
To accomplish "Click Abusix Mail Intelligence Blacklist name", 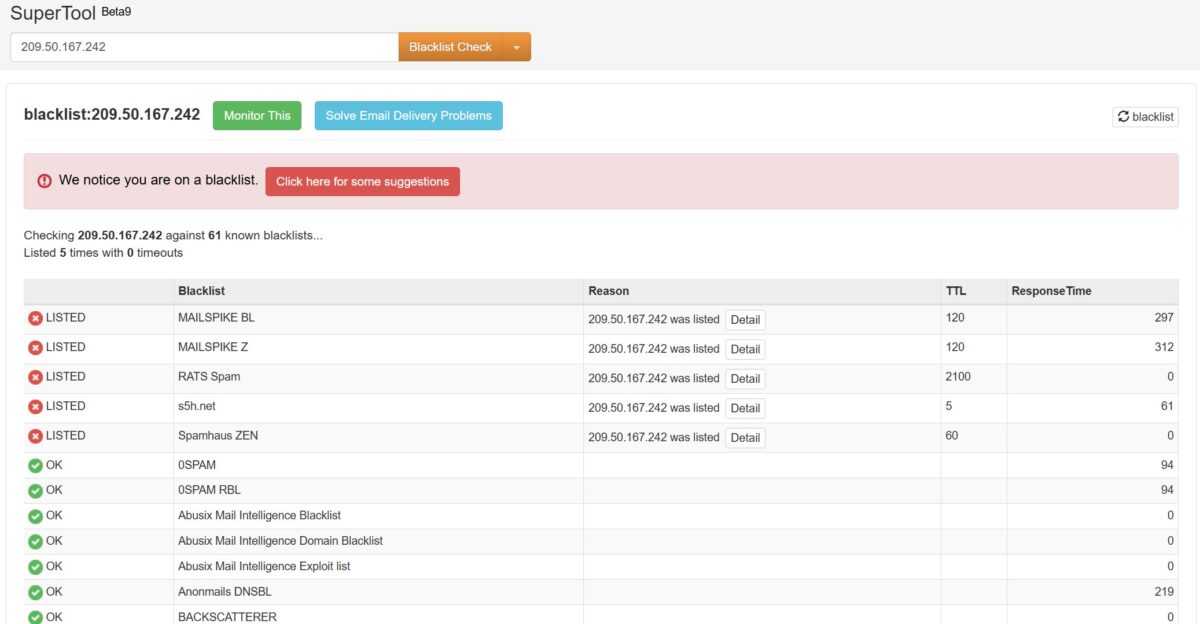I will coord(259,515).
